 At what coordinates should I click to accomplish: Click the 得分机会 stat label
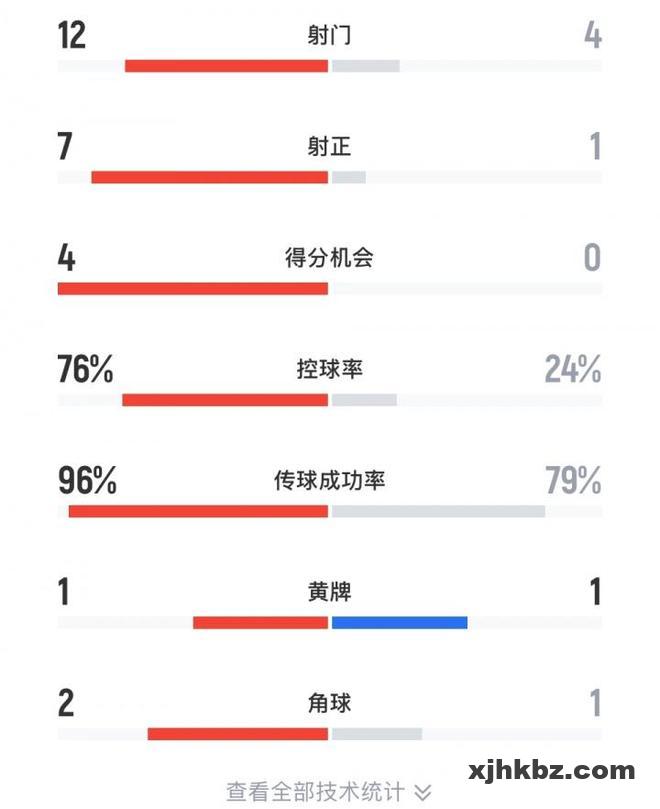pos(329,258)
